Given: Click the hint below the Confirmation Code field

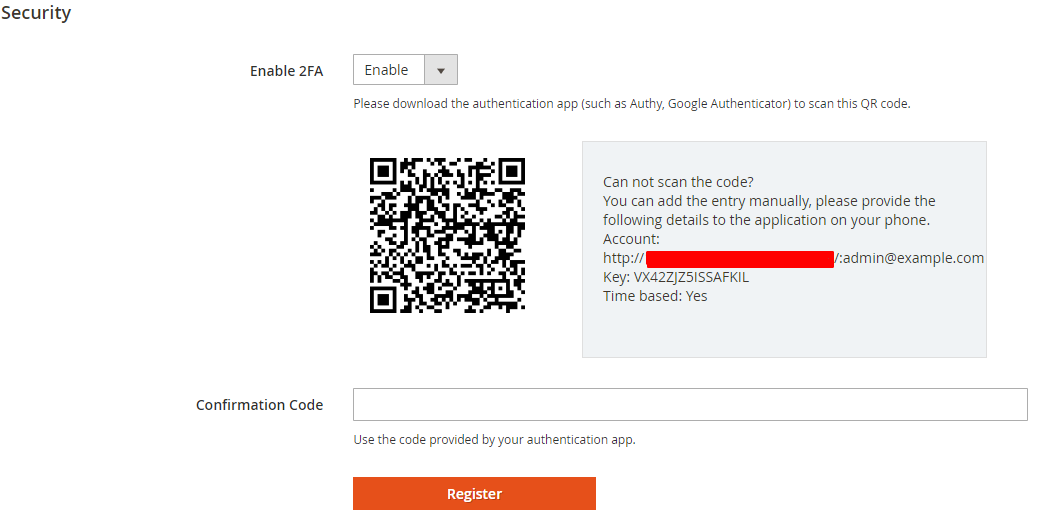Looking at the screenshot, I should click(494, 439).
